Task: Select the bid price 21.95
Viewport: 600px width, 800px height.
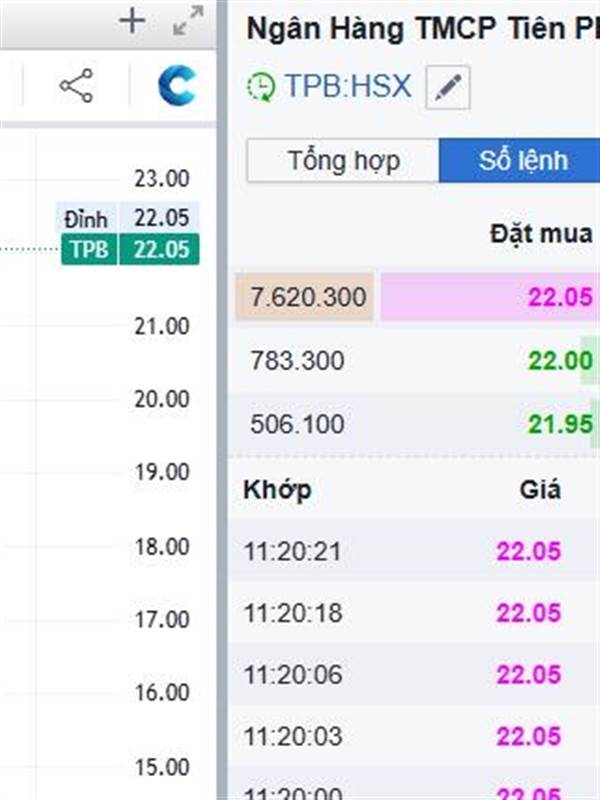Action: pos(560,424)
